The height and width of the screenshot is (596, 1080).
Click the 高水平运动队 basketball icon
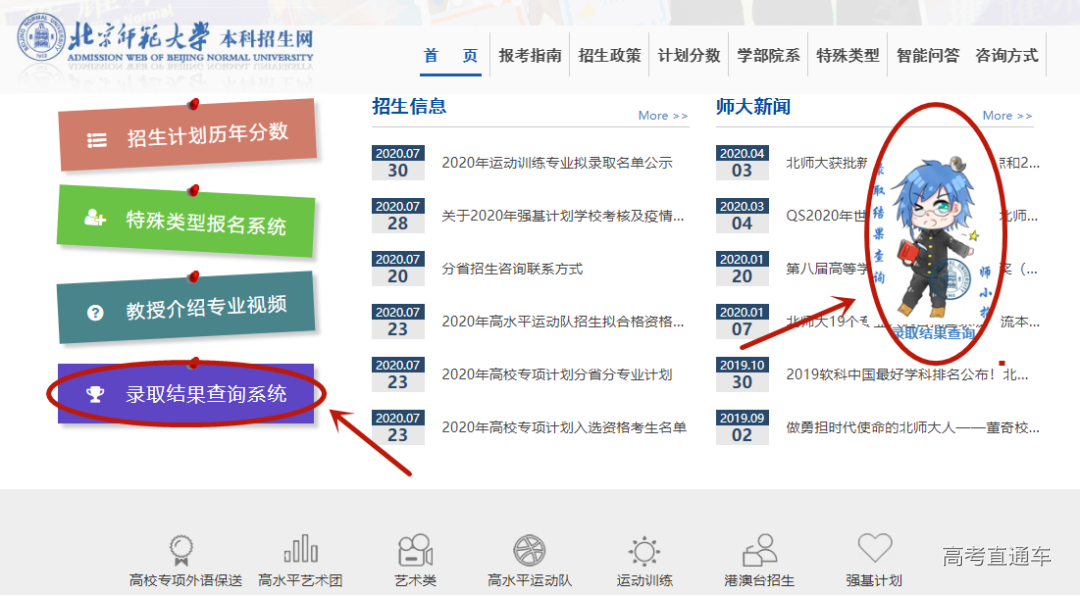[x=529, y=550]
